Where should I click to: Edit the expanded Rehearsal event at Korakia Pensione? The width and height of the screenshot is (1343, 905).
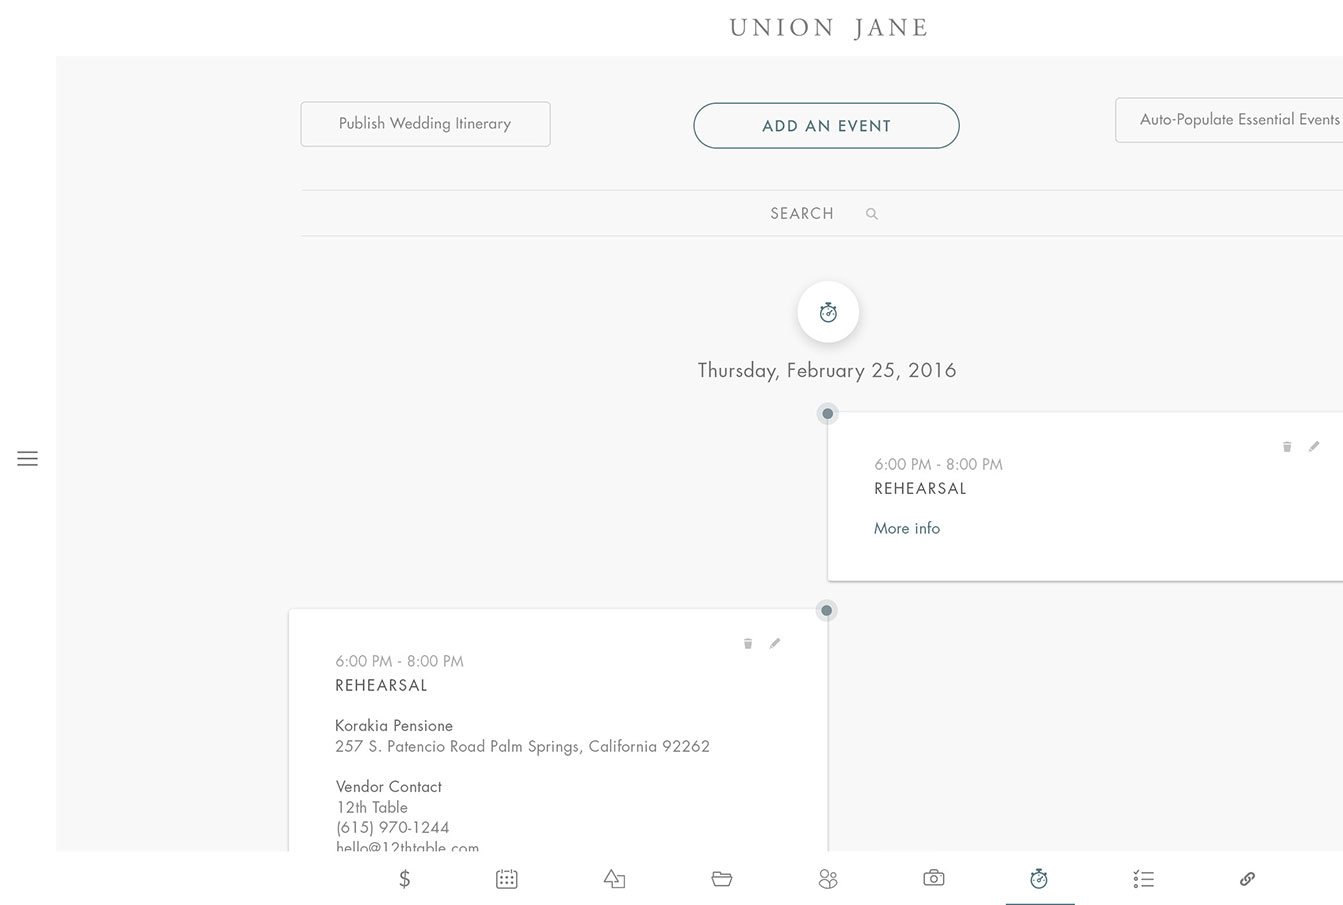coord(775,643)
